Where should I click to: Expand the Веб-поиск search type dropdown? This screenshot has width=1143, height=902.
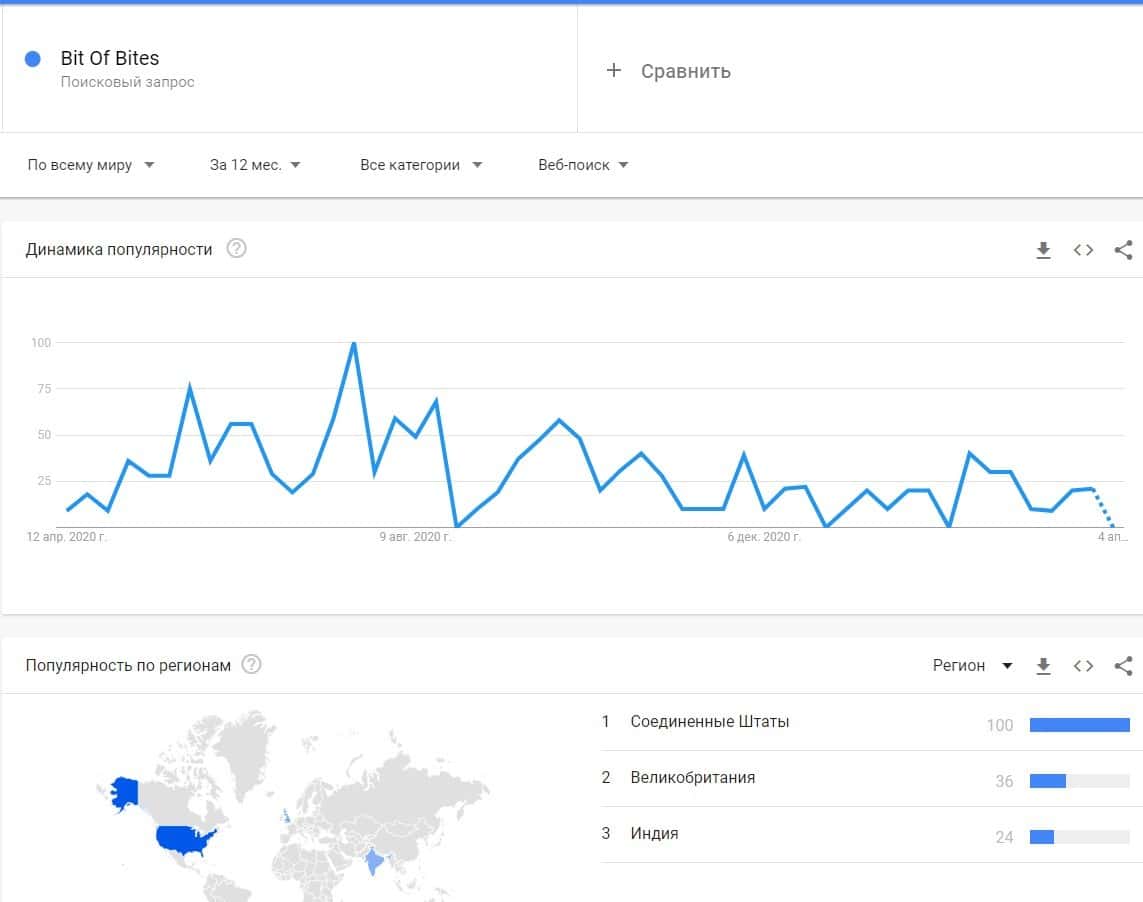point(583,165)
